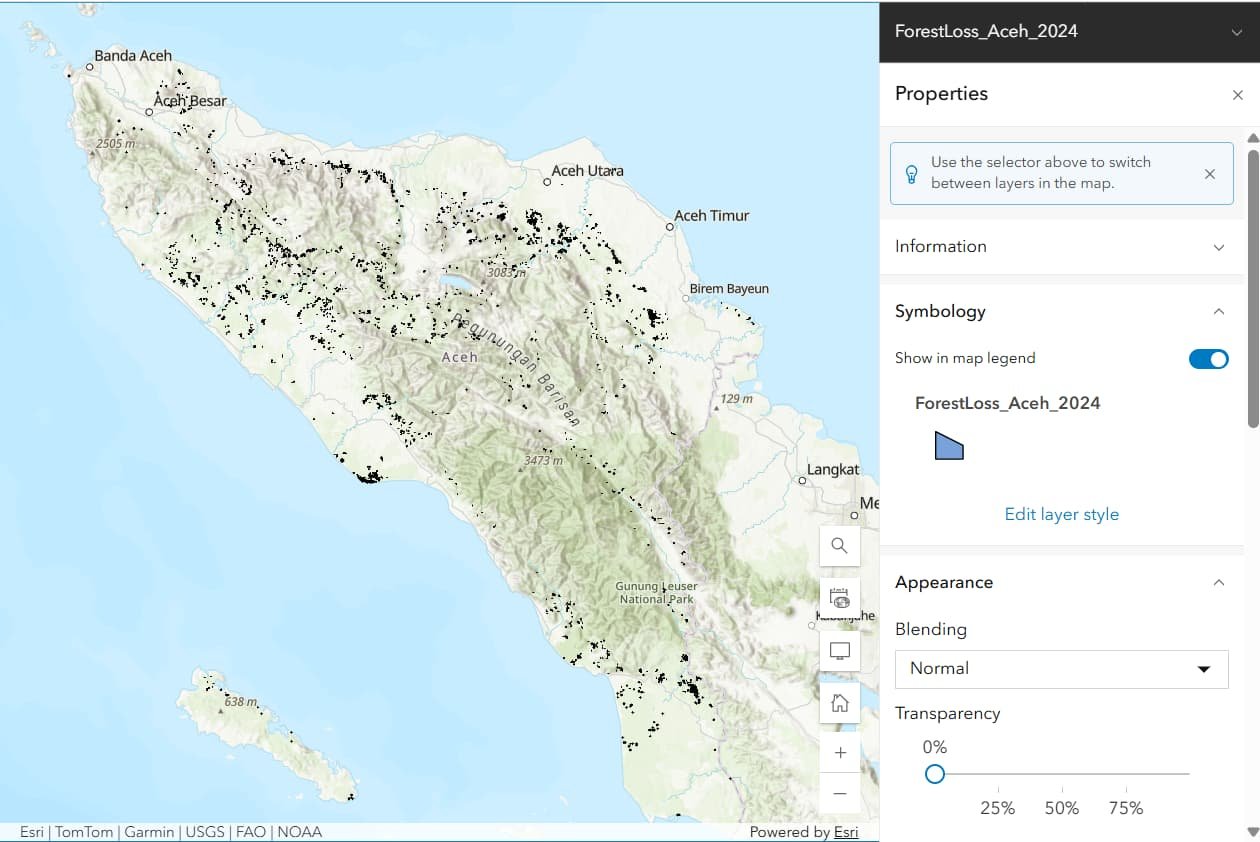Open the Esri link in attribution

(x=846, y=832)
